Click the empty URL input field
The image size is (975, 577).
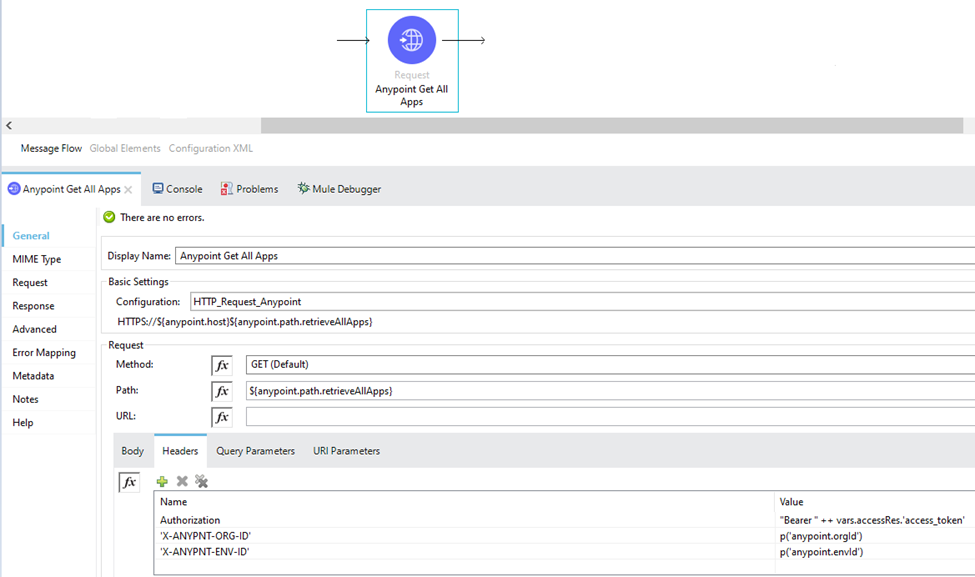tap(611, 417)
